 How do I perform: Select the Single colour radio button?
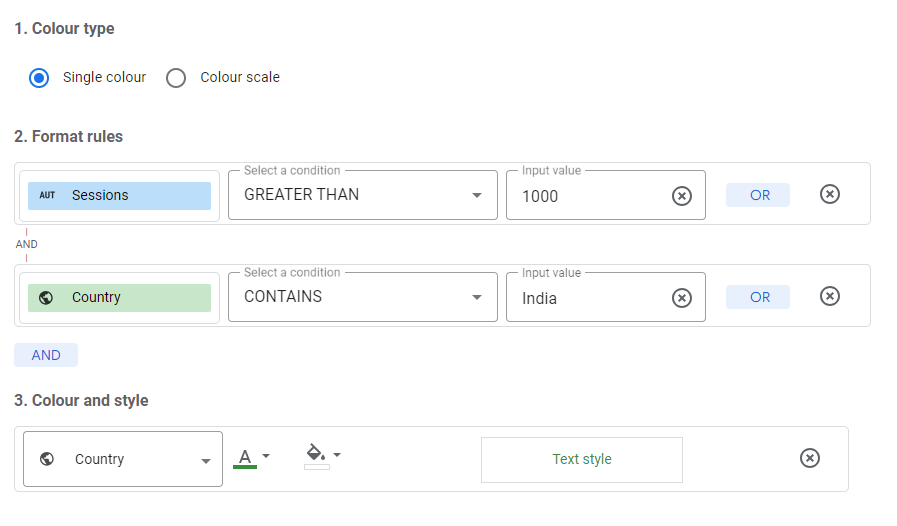click(39, 78)
